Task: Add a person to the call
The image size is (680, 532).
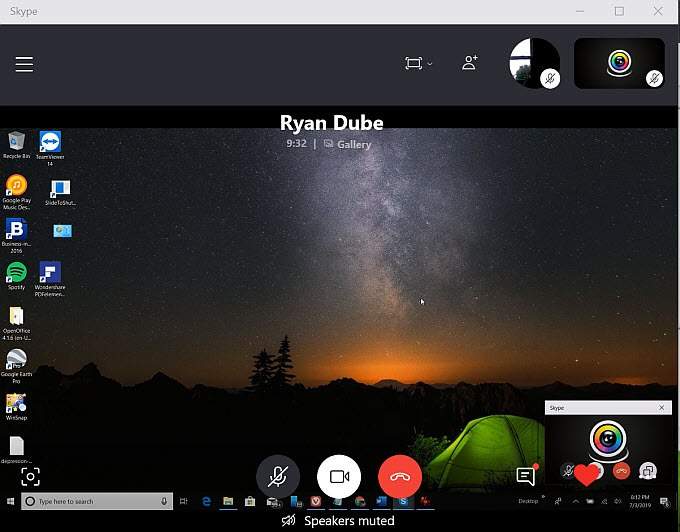Action: [x=470, y=62]
